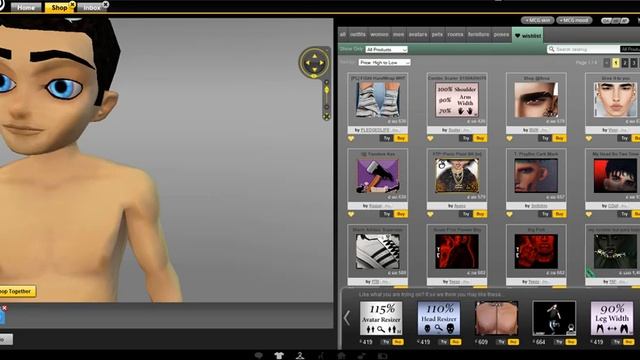Image resolution: width=640 pixels, height=360 pixels.
Task: Select the 'all' catalog category
Action: (343, 35)
